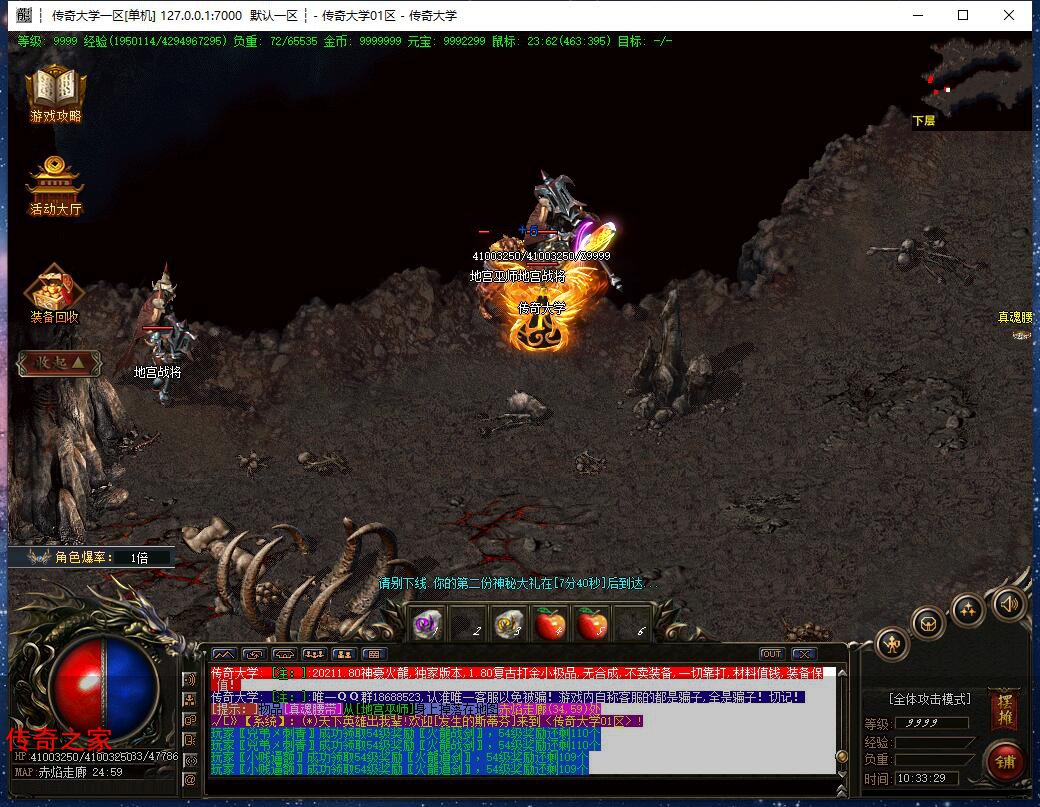This screenshot has width=1040, height=807.
Task: Use the purple scroll in quick slot 1
Action: click(427, 624)
